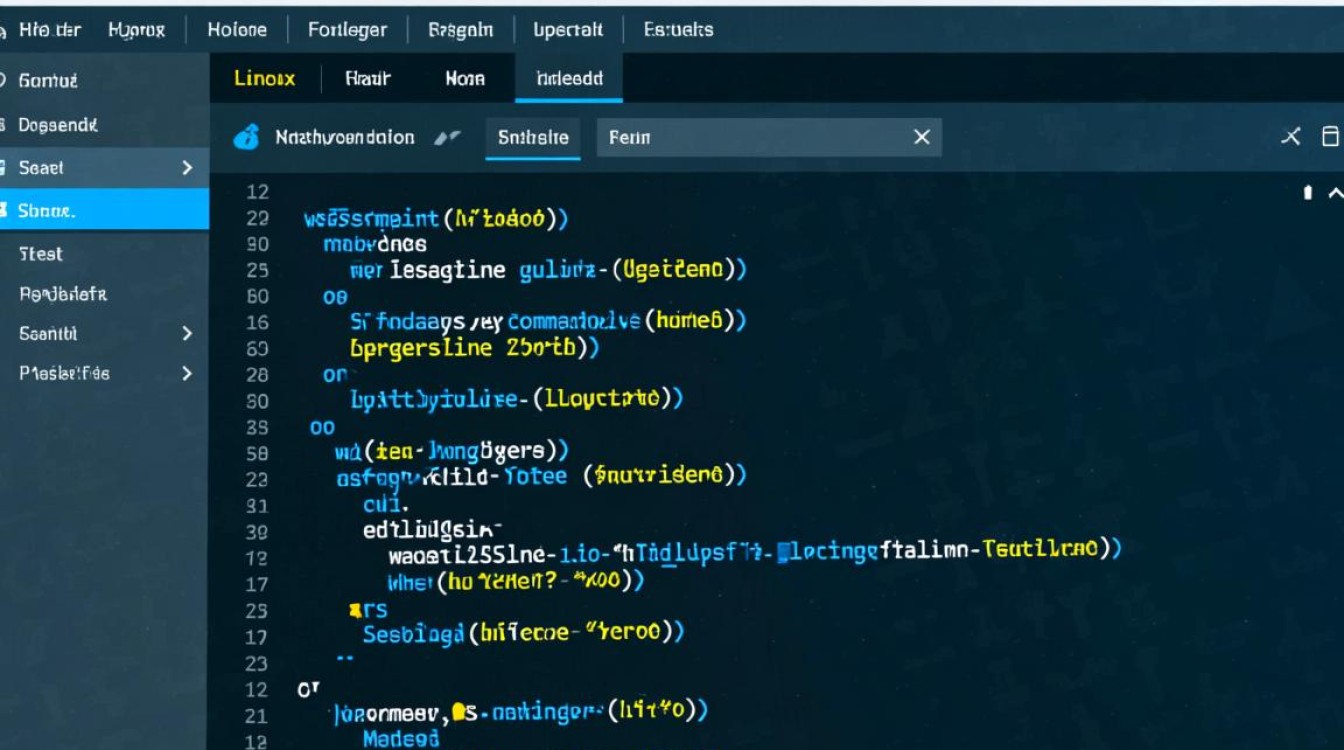Click the small pencil icon after Nathyoendaion
The height and width of the screenshot is (750, 1344).
446,138
